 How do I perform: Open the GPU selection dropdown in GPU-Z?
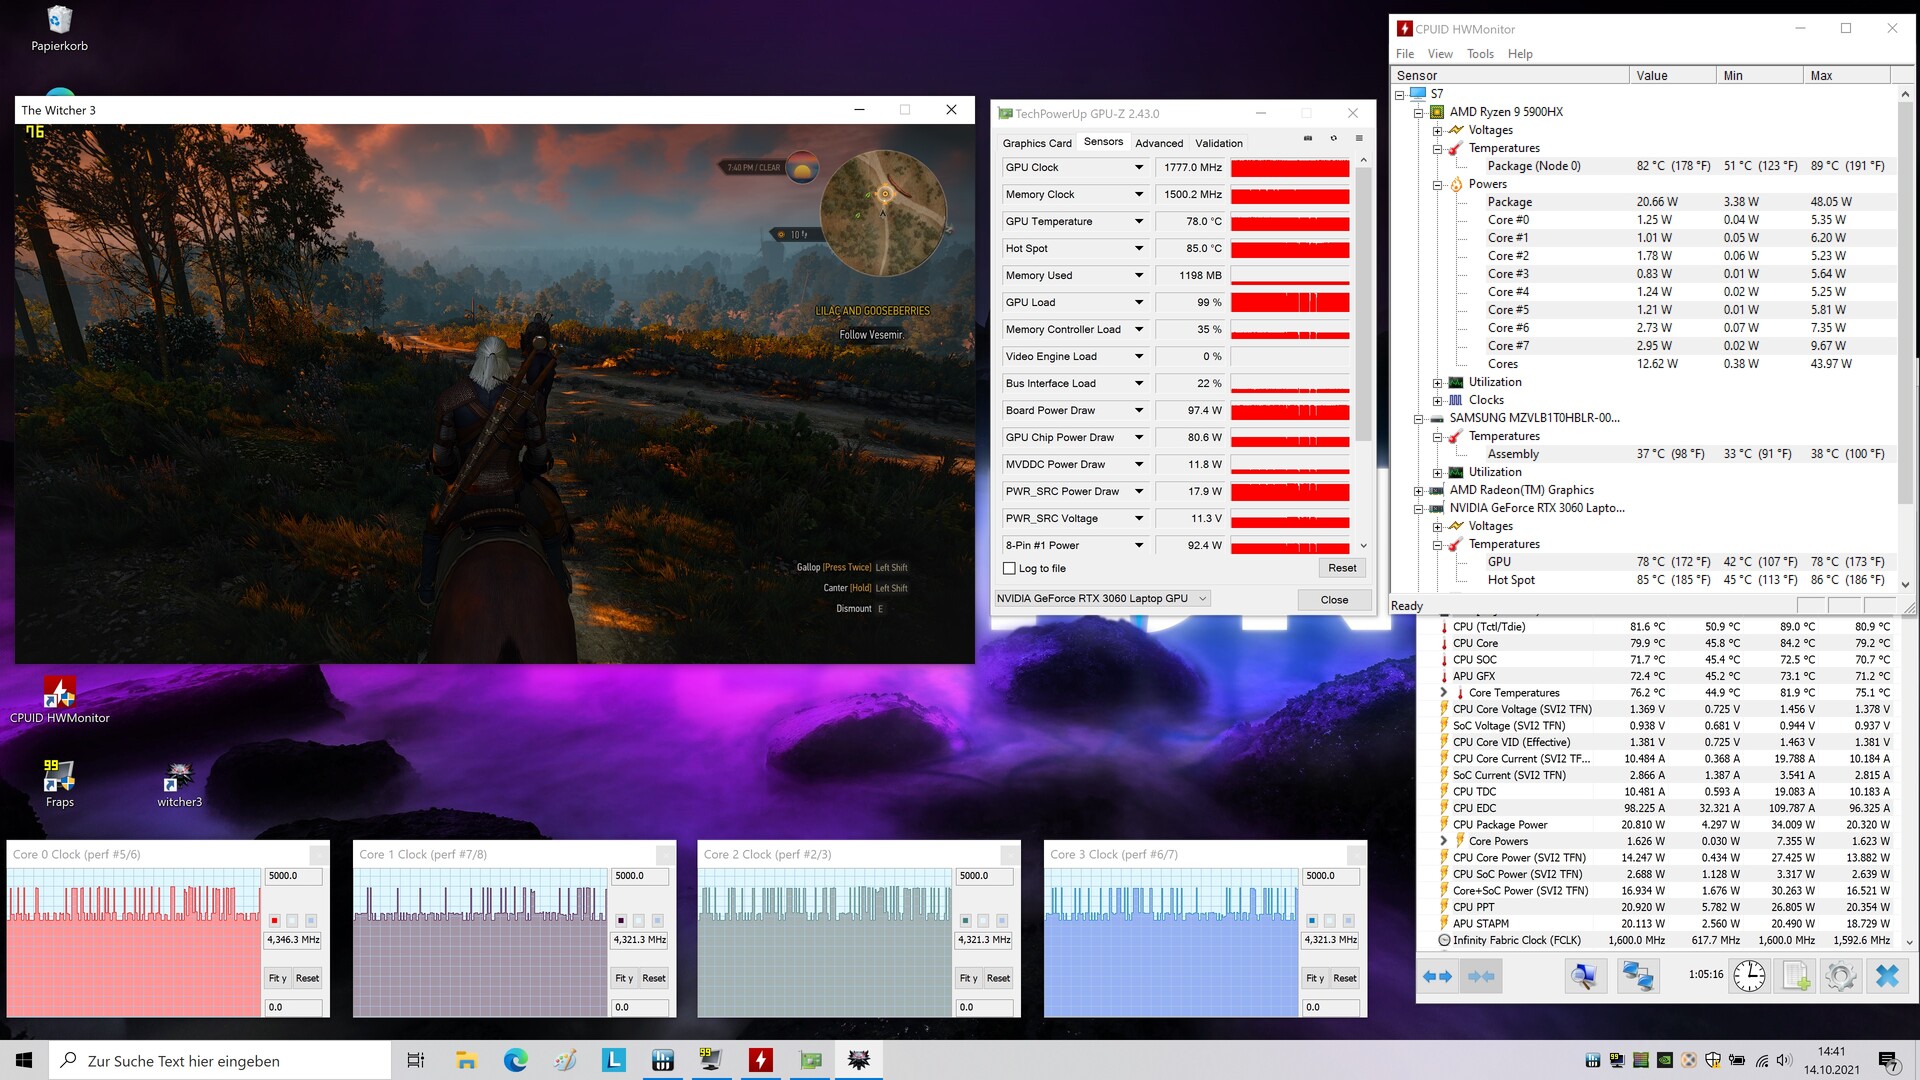[1202, 598]
